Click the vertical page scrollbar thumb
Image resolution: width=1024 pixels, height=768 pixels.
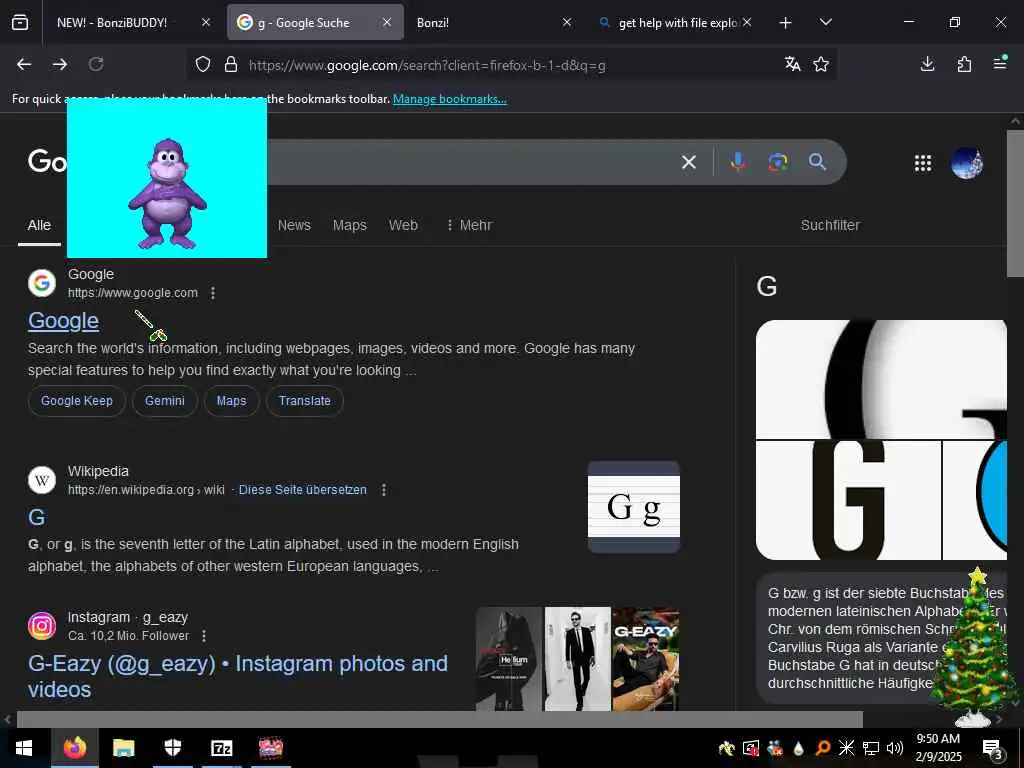1016,204
